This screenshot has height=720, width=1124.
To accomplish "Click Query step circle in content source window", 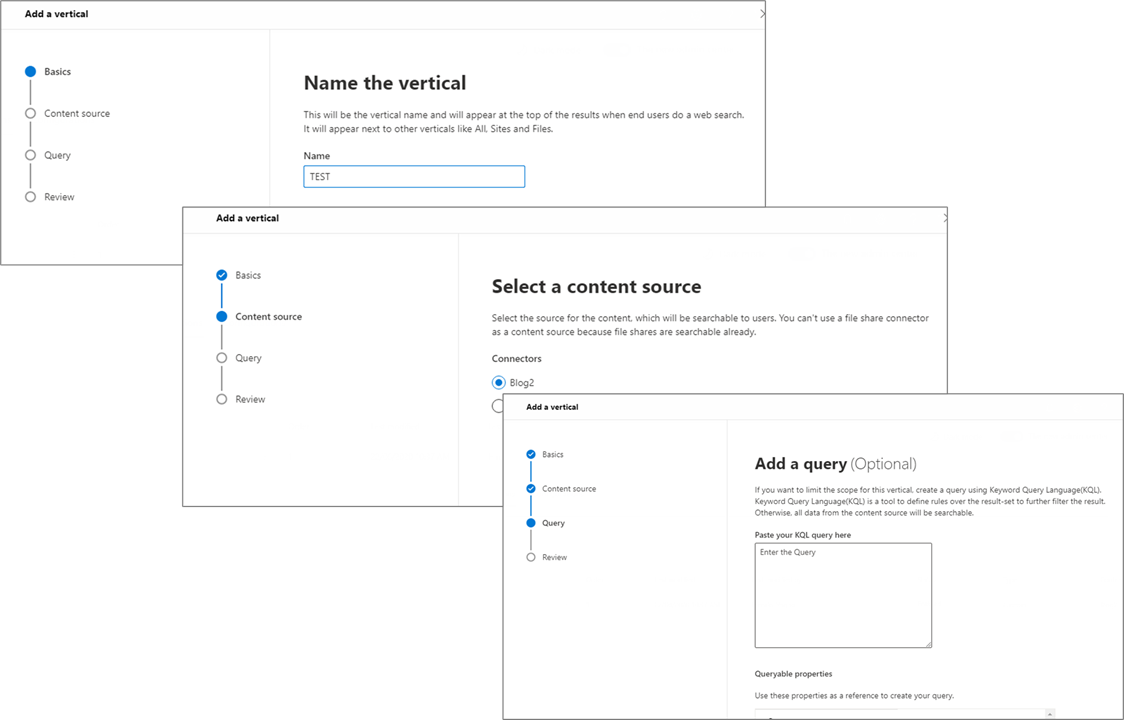I will (222, 358).
